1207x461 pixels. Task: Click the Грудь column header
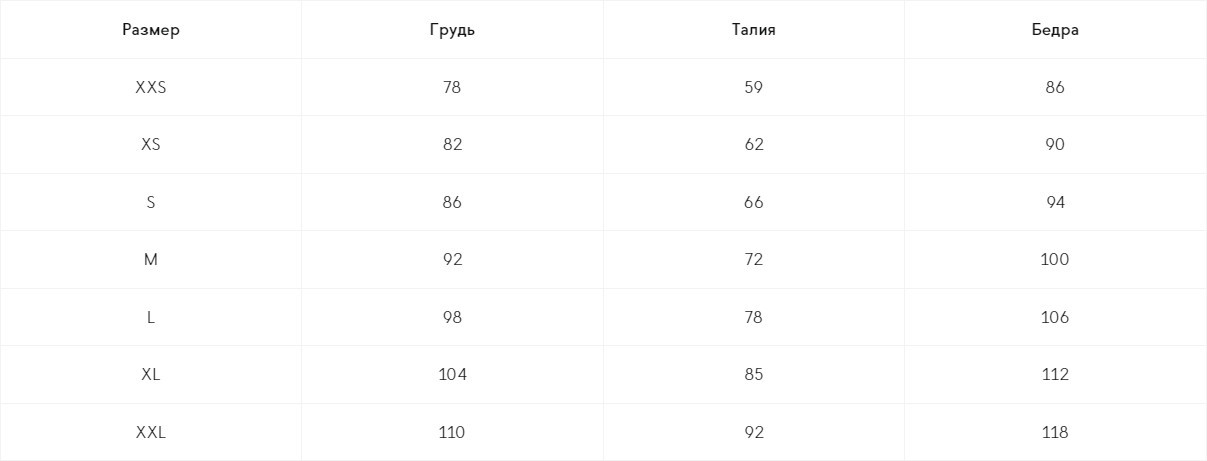pyautogui.click(x=452, y=30)
